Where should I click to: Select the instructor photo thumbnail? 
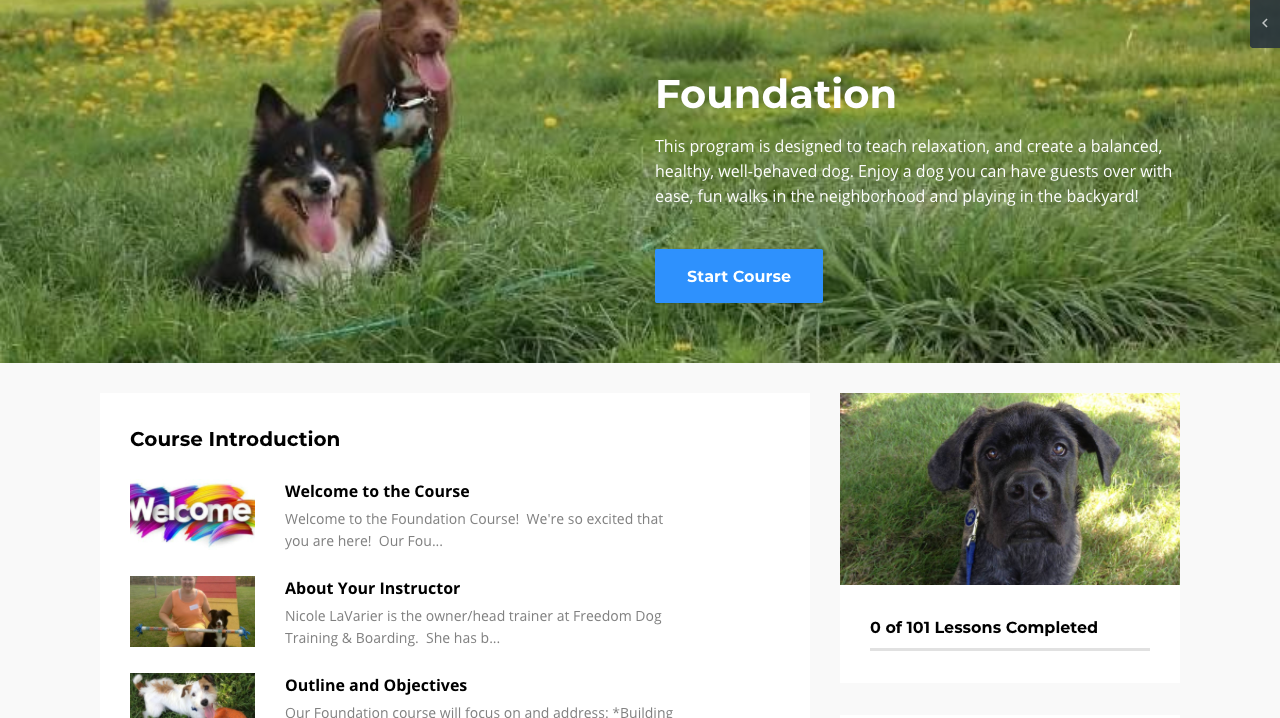coord(192,611)
